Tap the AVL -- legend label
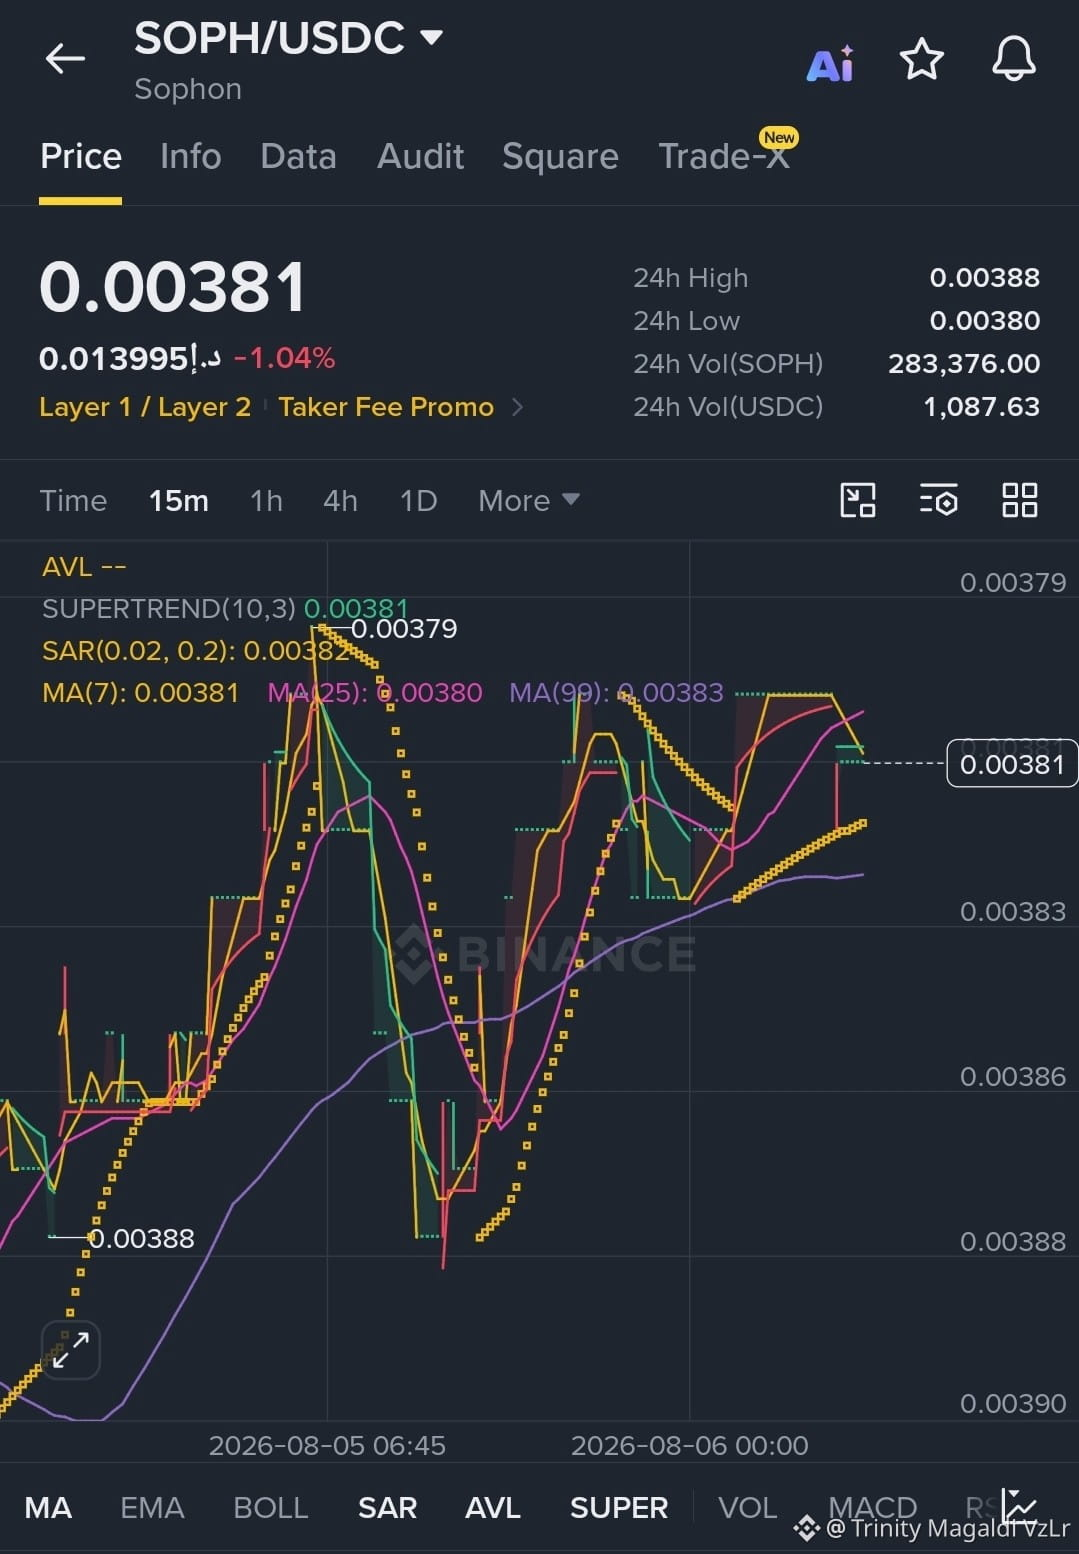The width and height of the screenshot is (1079, 1554). tap(84, 567)
